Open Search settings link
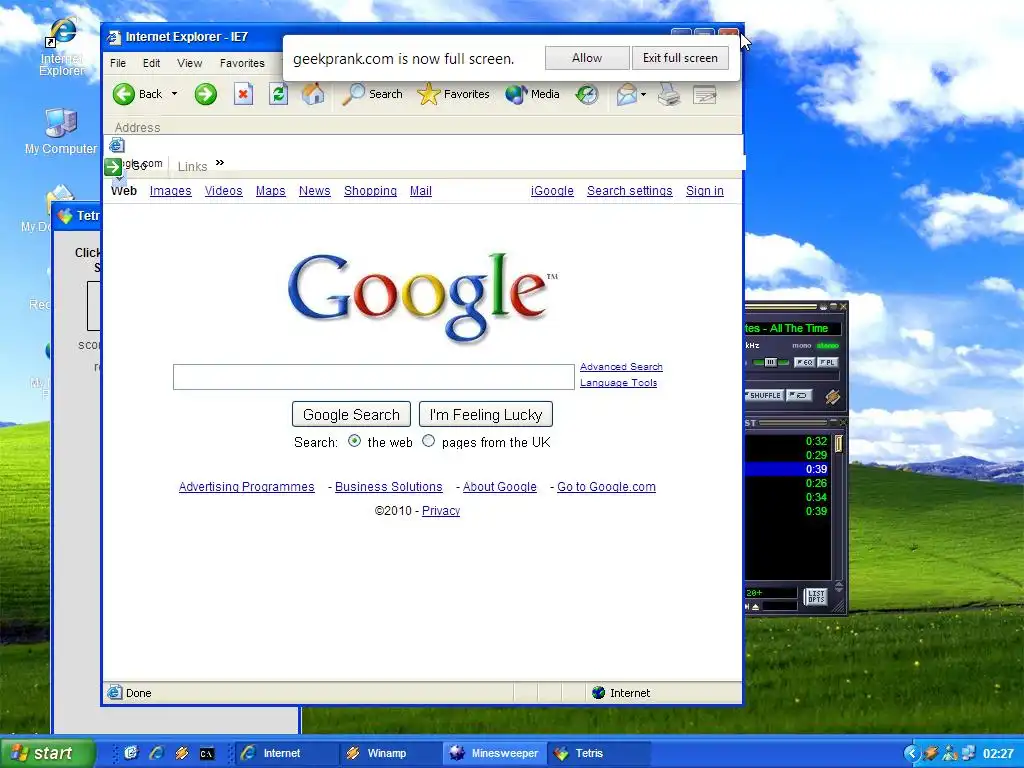Image resolution: width=1024 pixels, height=768 pixels. [x=630, y=191]
